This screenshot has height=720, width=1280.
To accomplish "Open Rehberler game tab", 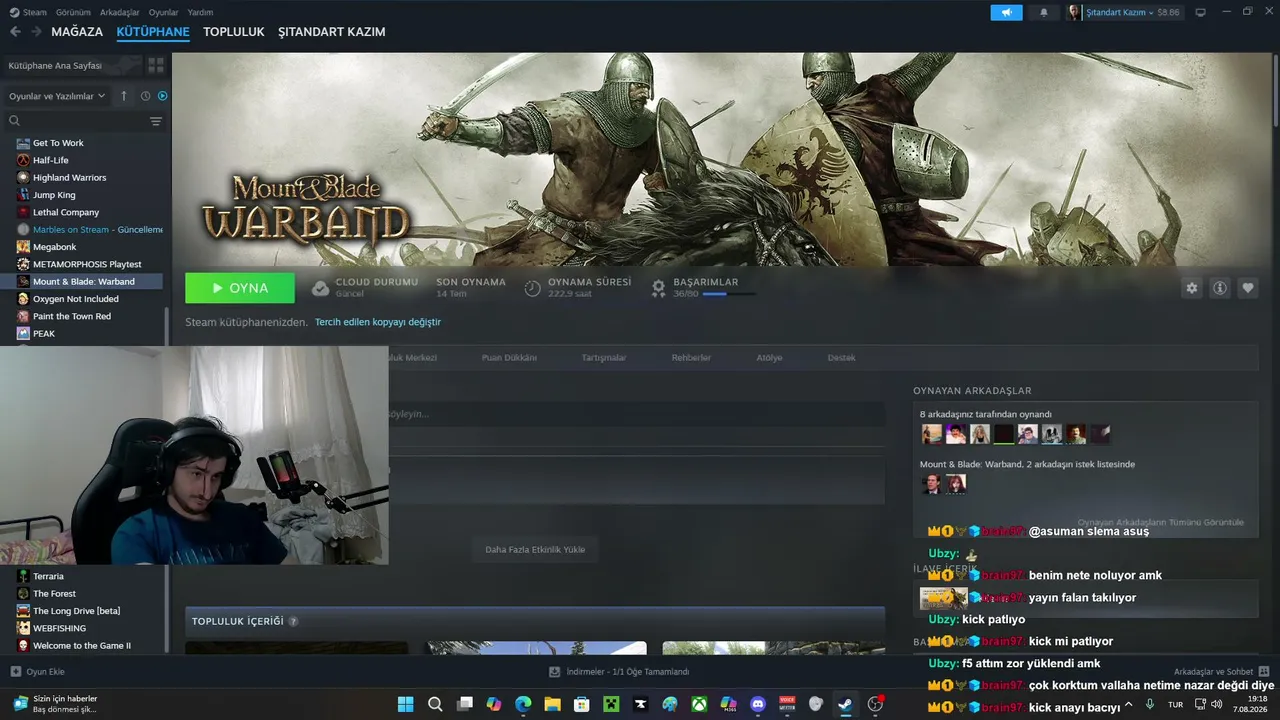I will click(x=691, y=358).
